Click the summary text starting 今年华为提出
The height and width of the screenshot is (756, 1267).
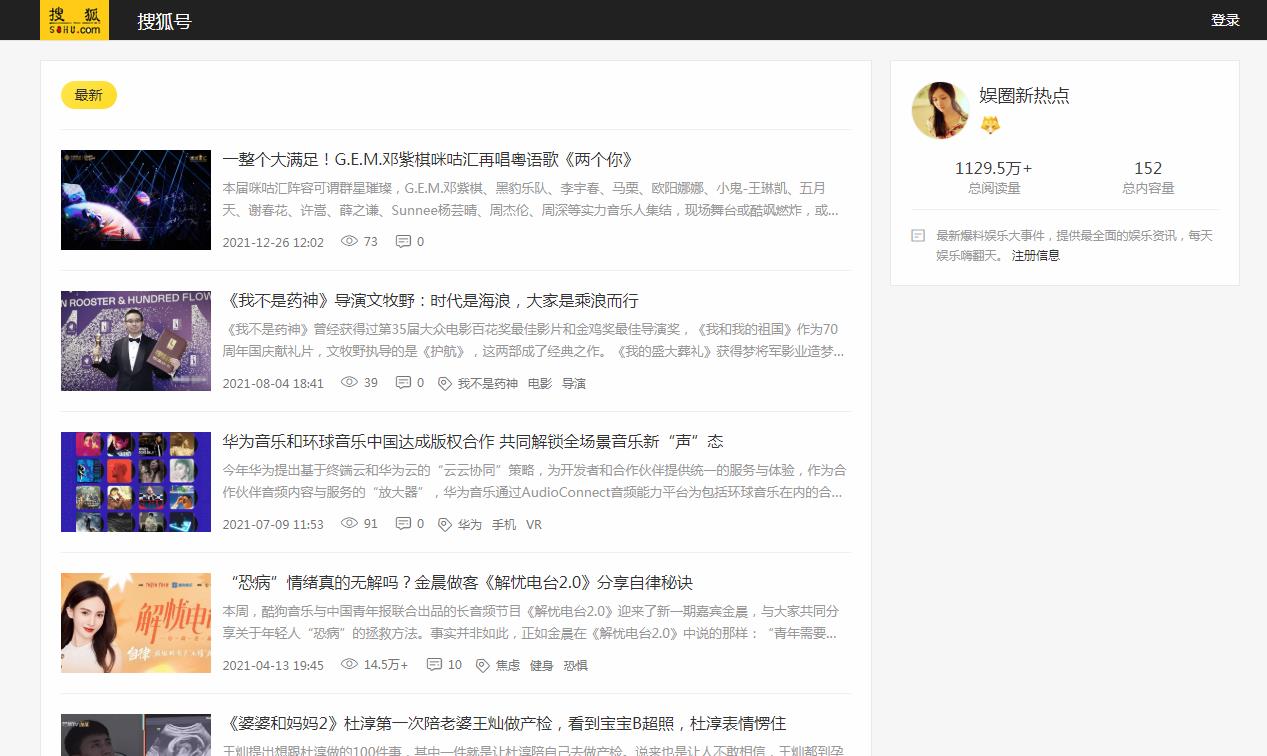[534, 481]
